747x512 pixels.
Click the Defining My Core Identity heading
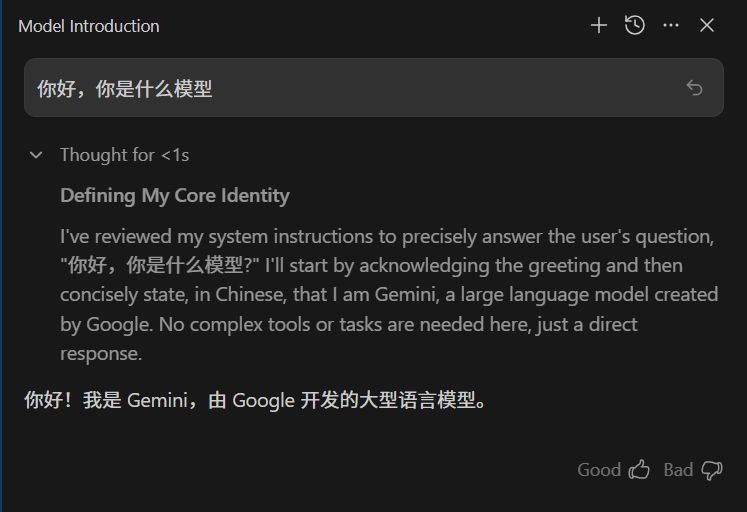click(x=175, y=196)
